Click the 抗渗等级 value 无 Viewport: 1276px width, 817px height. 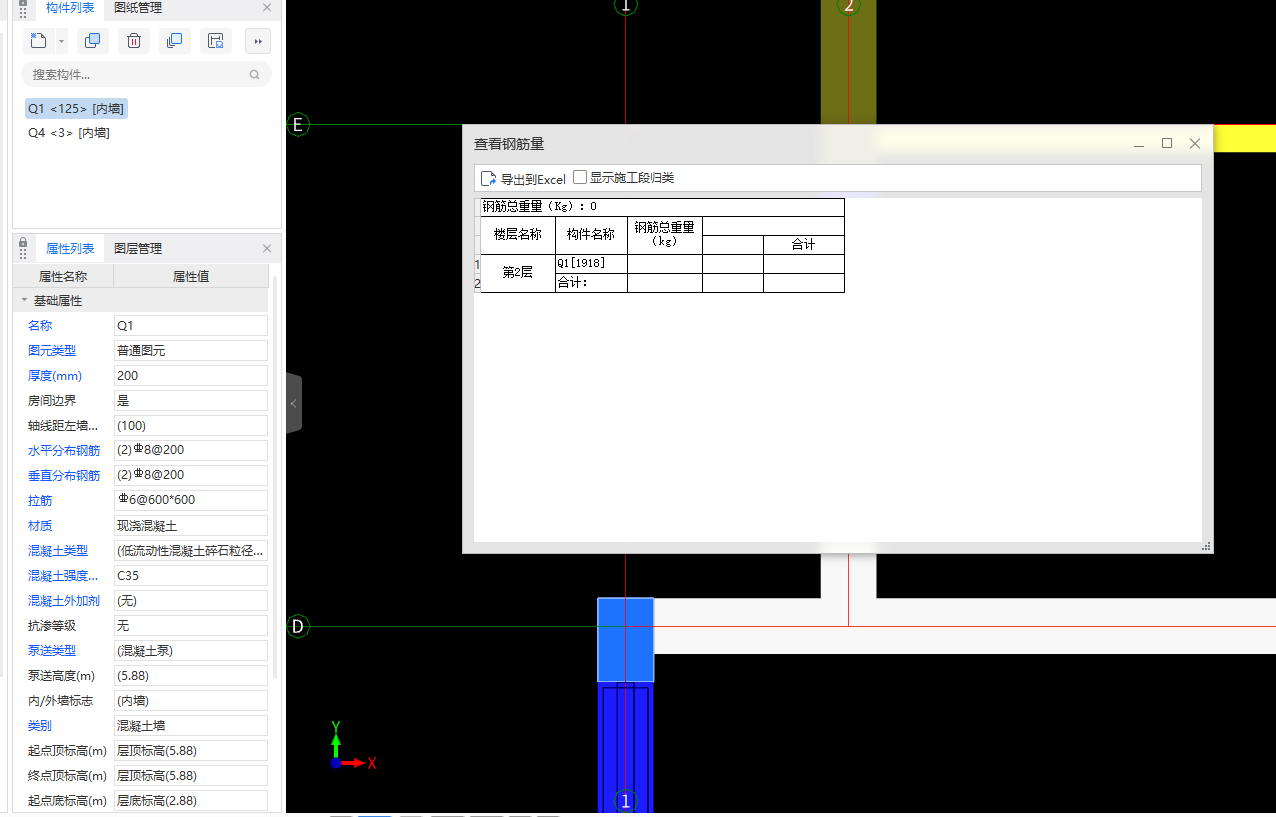(x=191, y=625)
